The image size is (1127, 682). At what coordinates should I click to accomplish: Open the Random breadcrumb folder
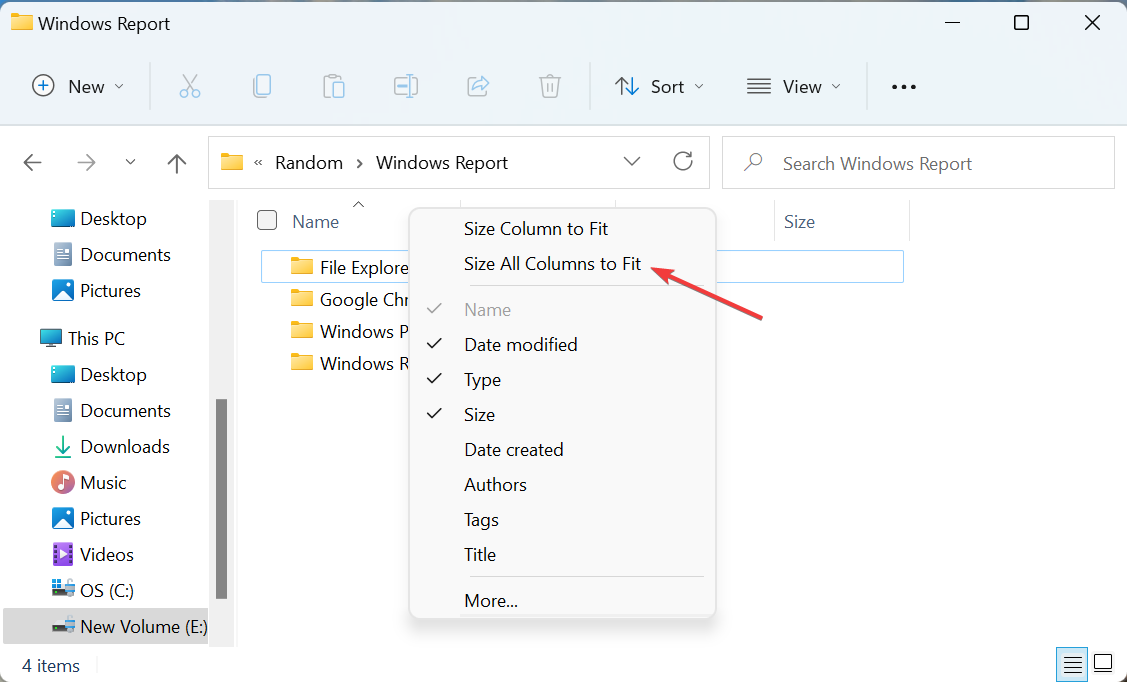click(x=309, y=162)
